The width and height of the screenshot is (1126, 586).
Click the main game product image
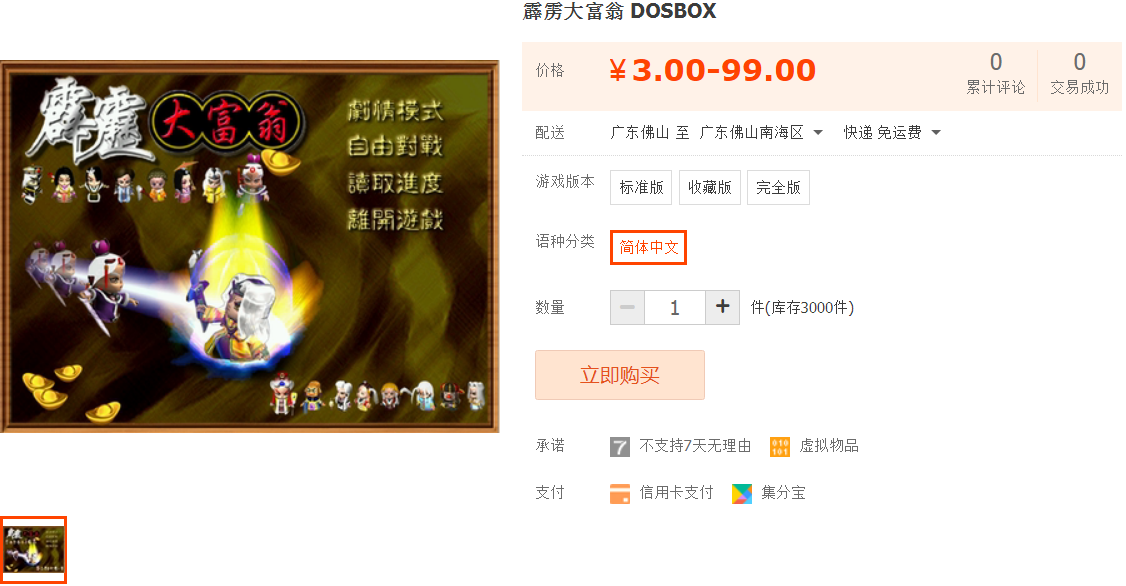(249, 246)
